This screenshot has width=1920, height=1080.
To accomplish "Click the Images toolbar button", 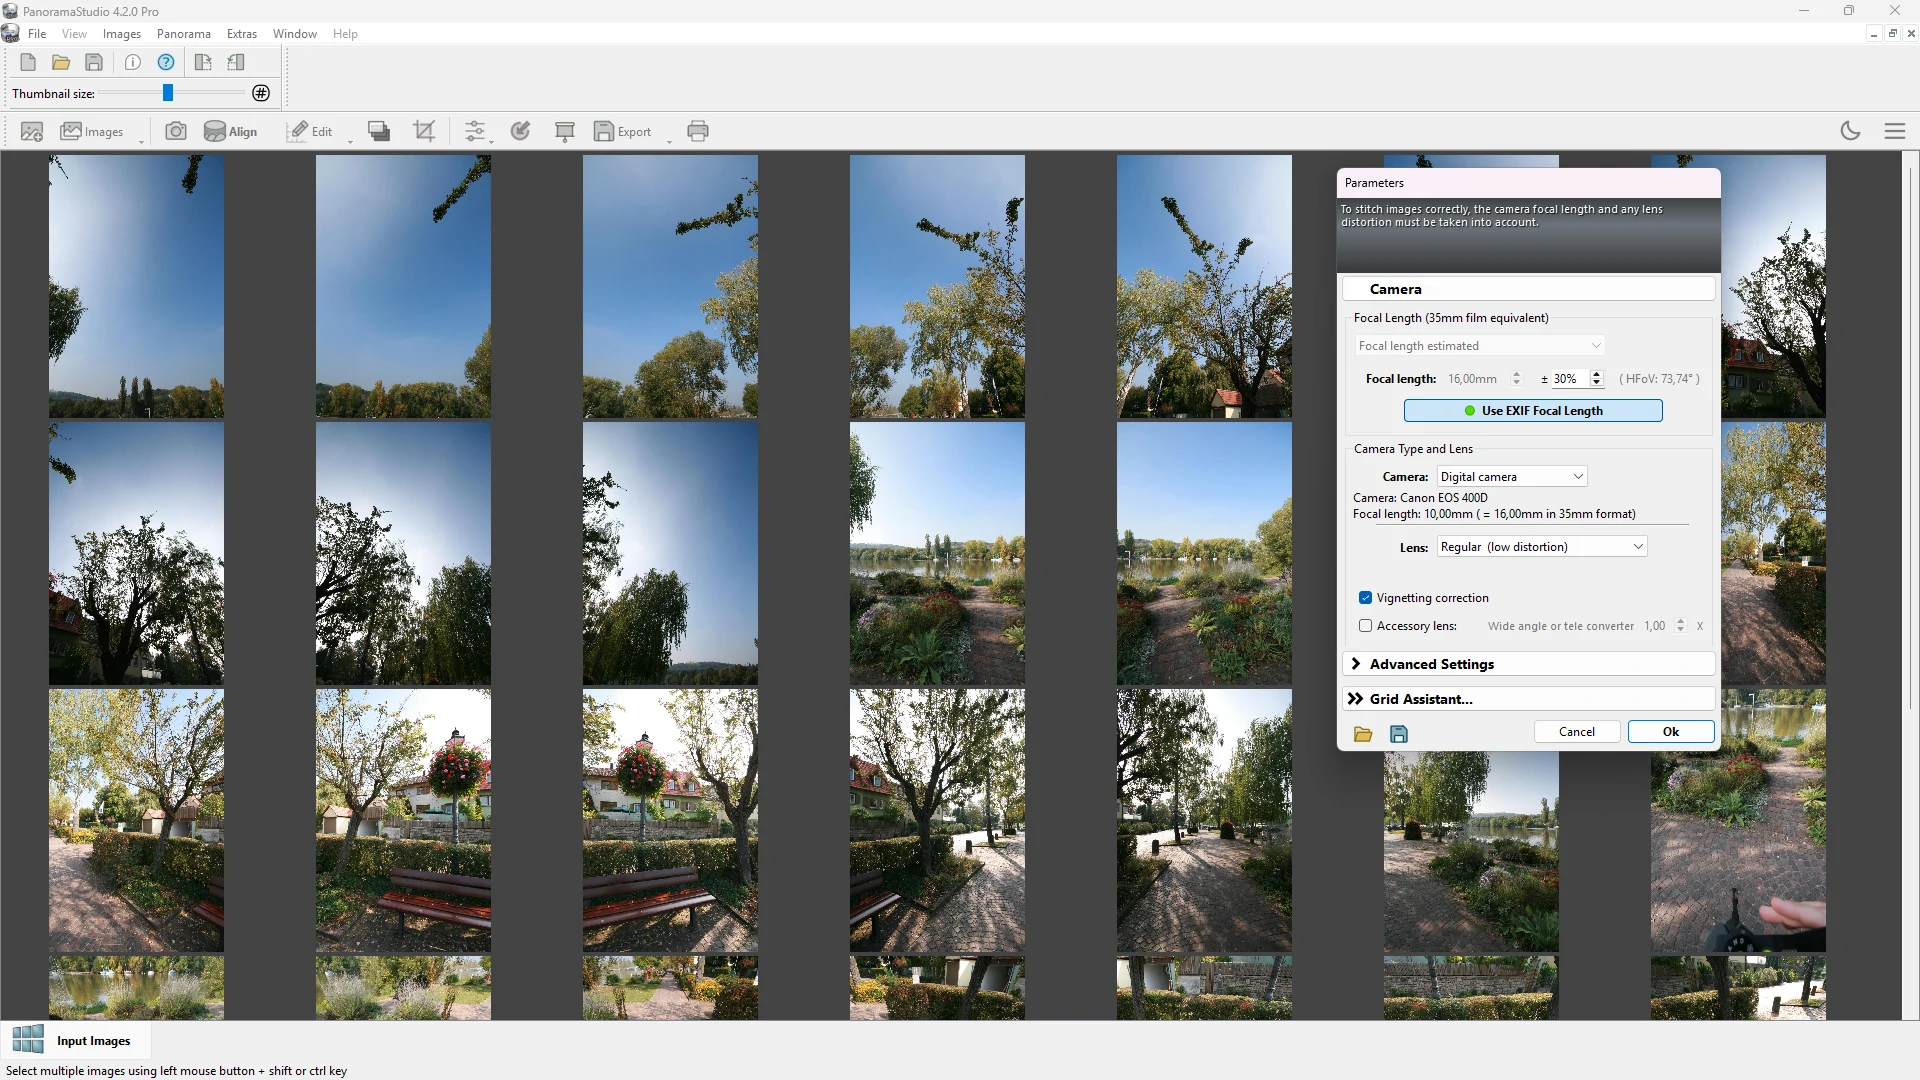I will [x=92, y=131].
